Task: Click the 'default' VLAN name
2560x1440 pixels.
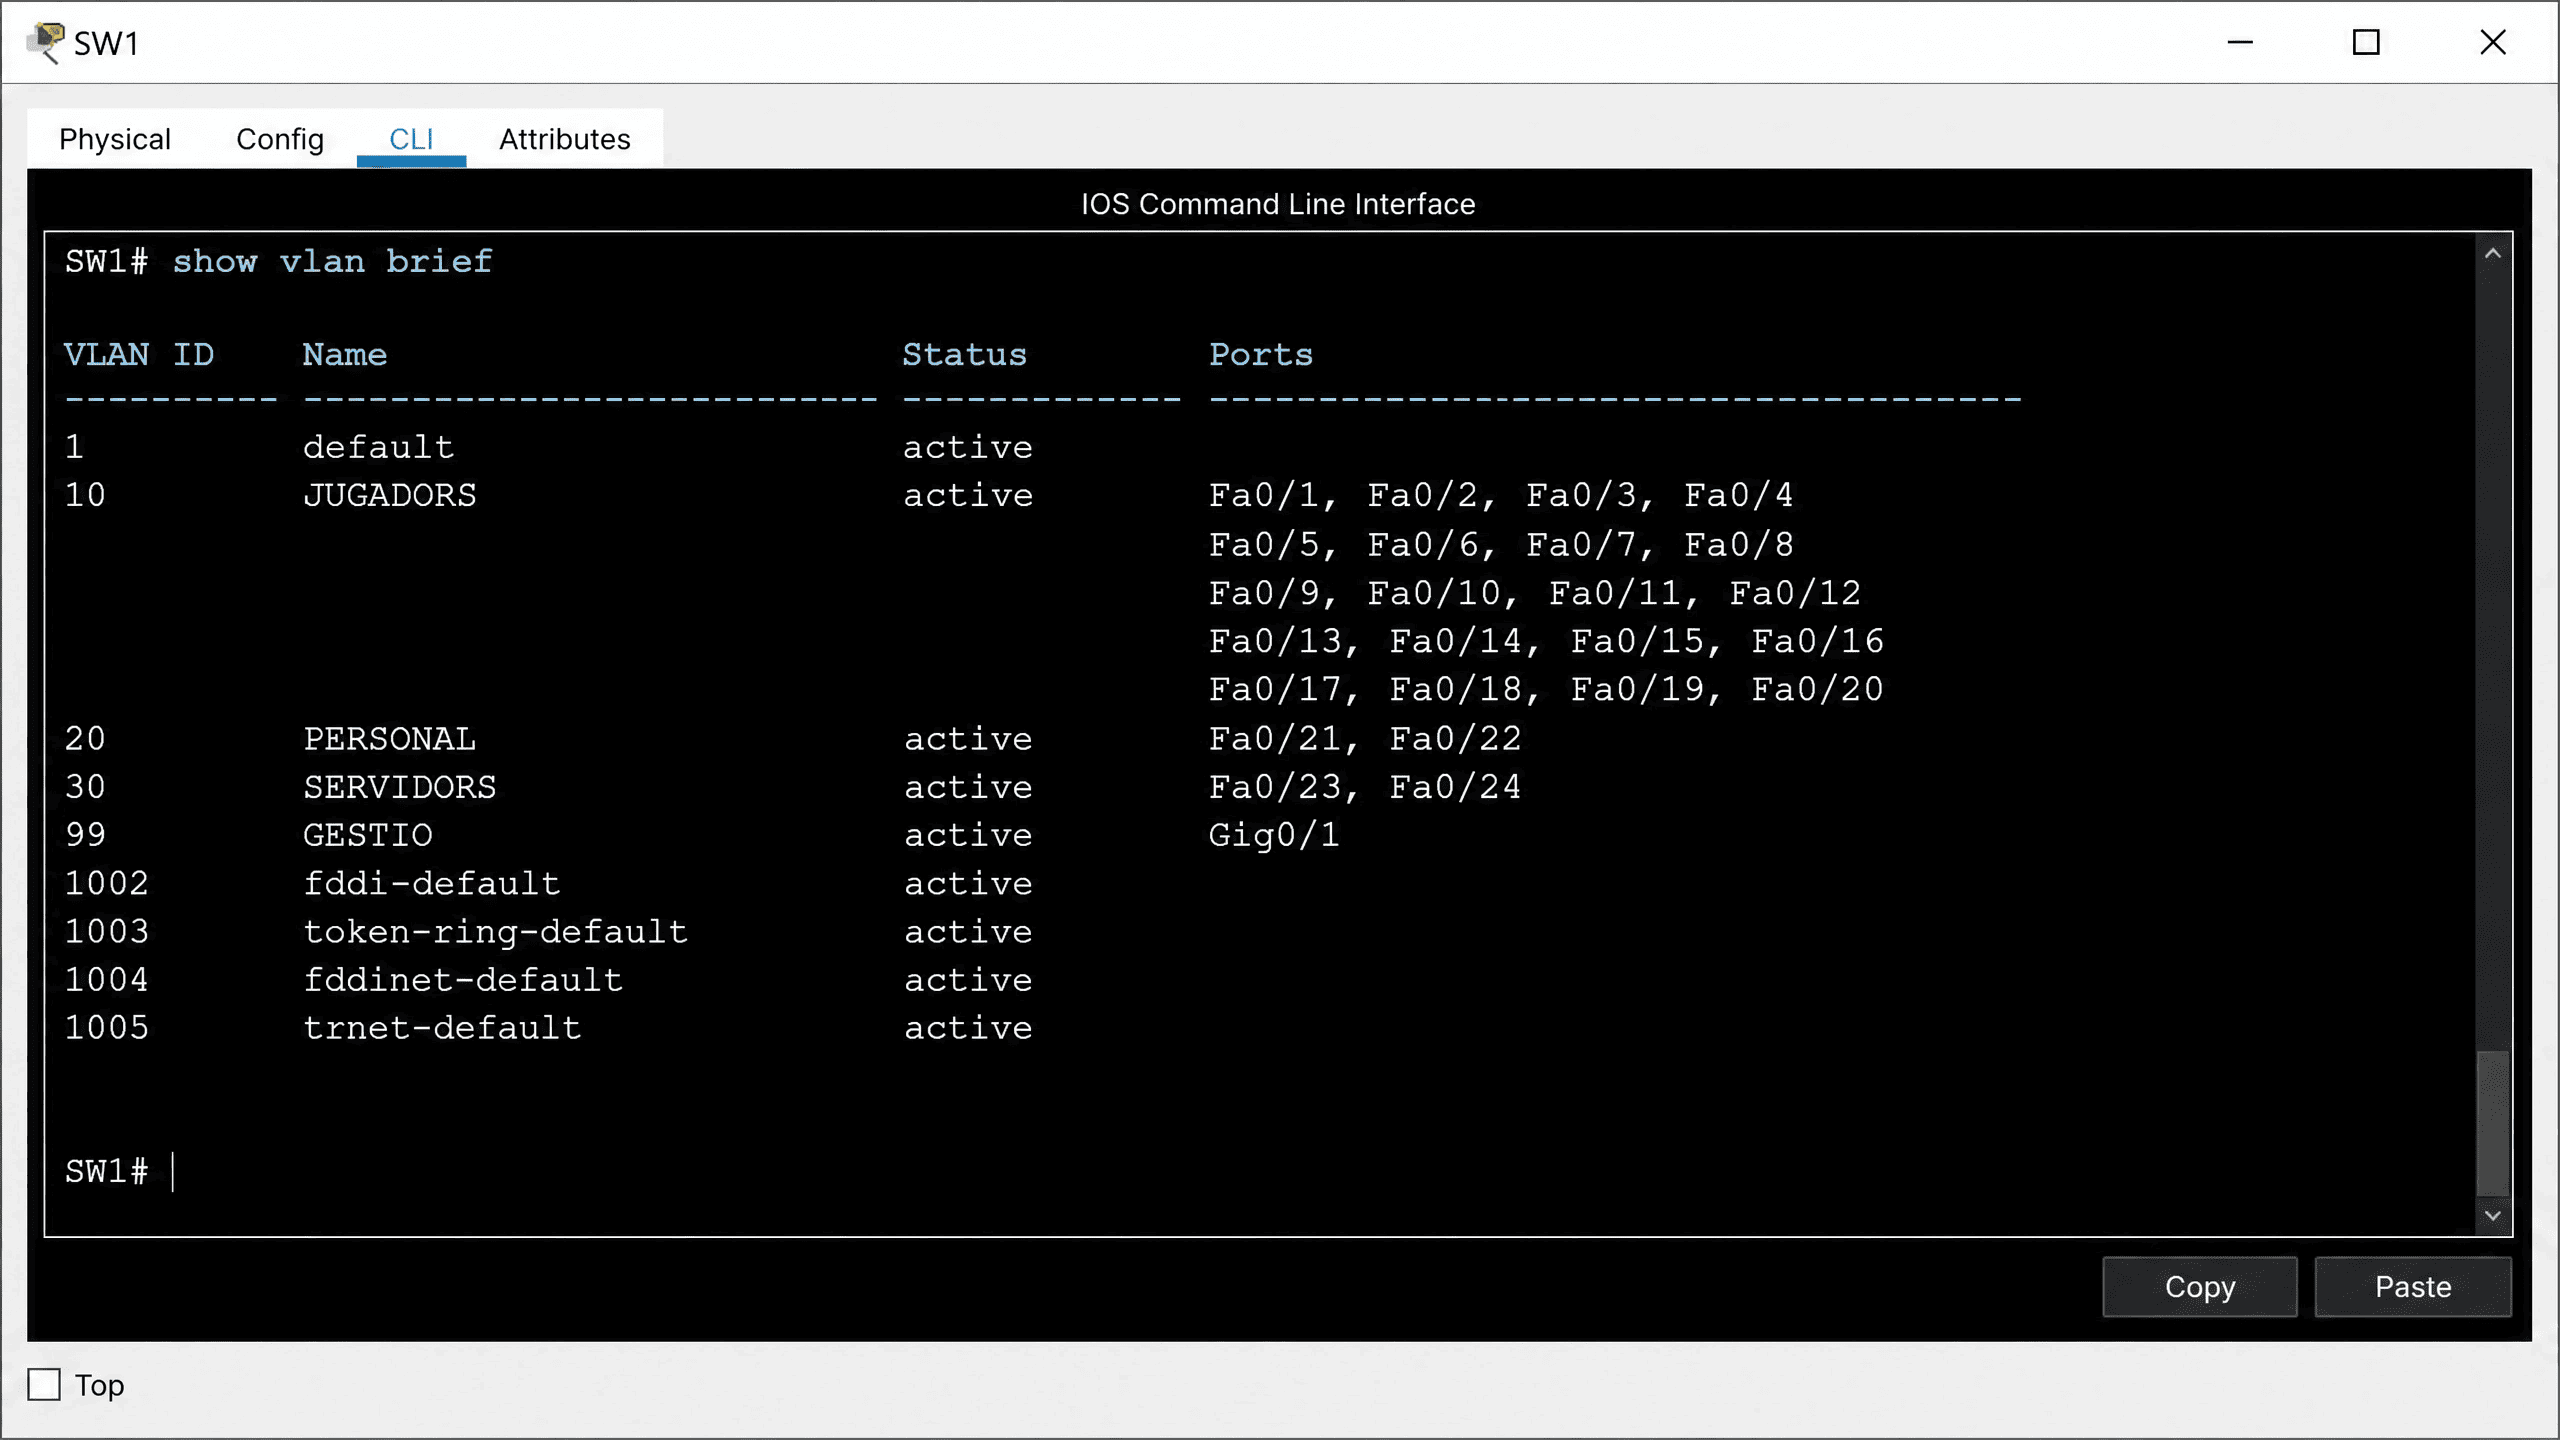Action: click(379, 447)
